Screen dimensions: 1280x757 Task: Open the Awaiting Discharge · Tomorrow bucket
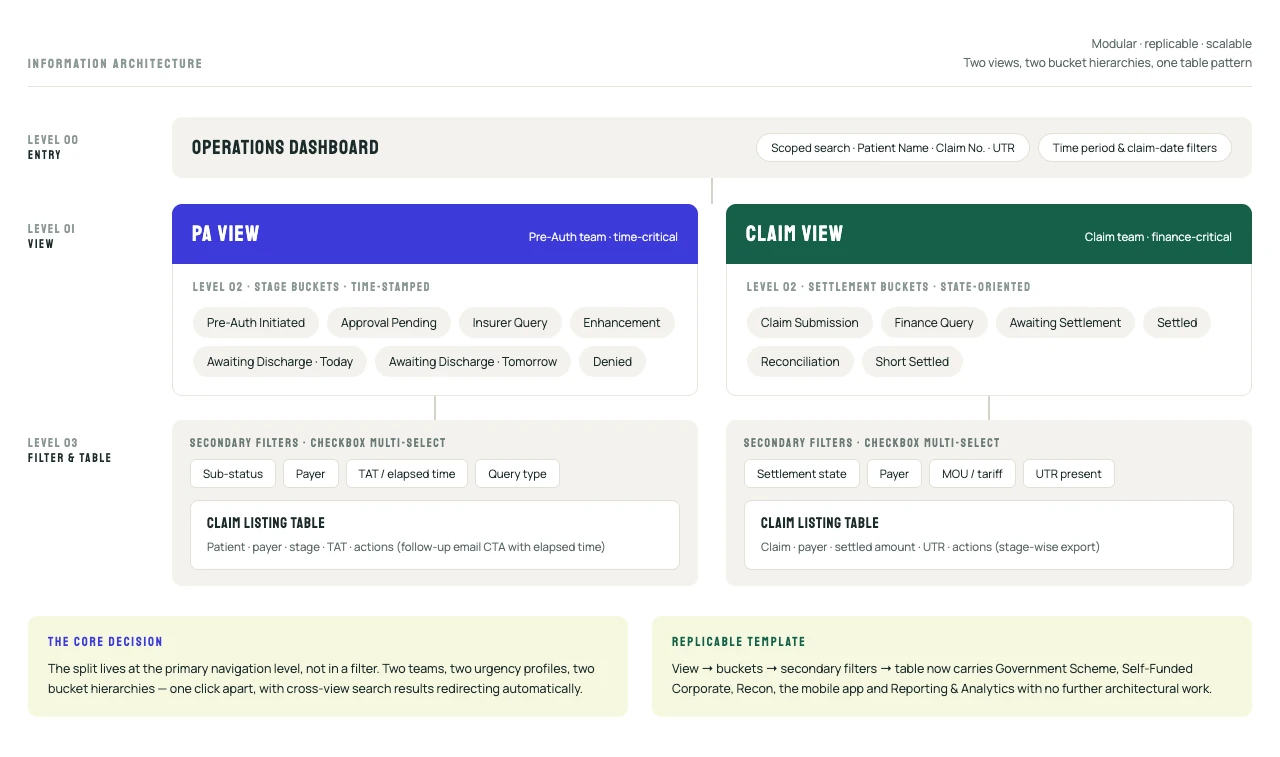(x=473, y=362)
